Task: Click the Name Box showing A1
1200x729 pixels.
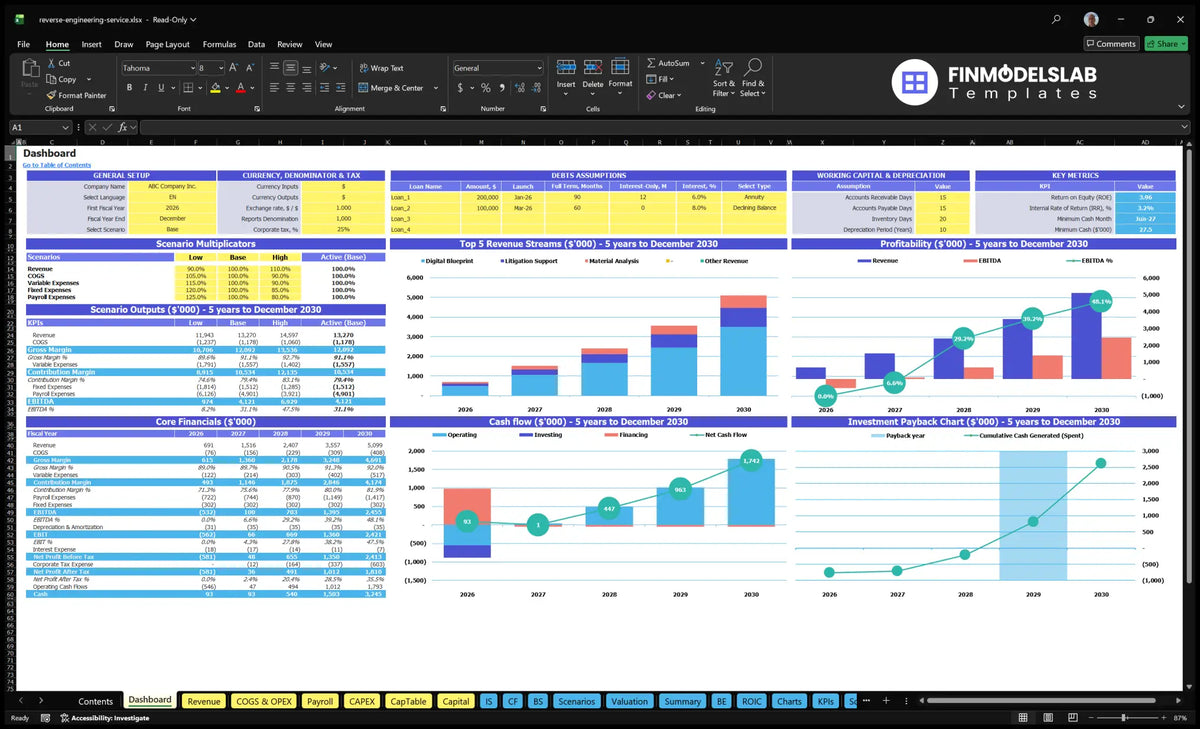Action: tap(40, 127)
